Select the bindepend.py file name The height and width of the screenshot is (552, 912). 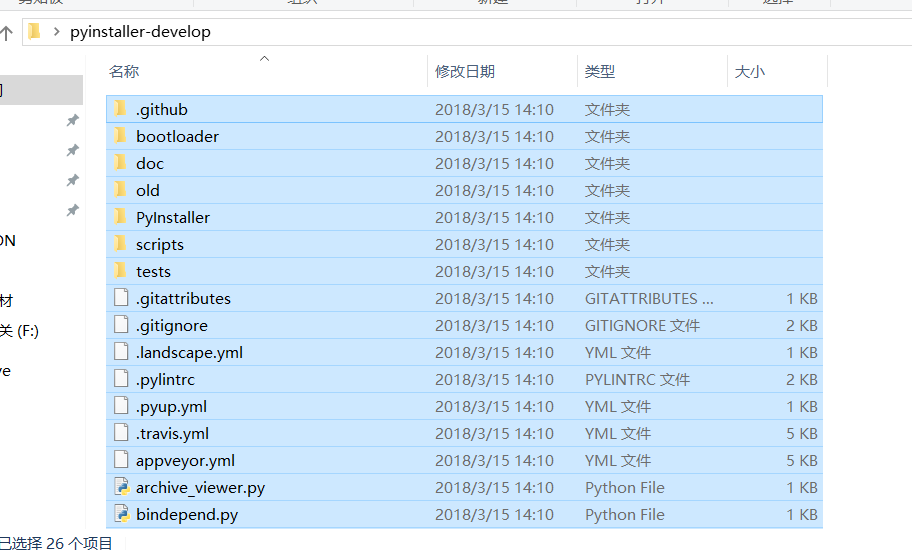point(187,515)
